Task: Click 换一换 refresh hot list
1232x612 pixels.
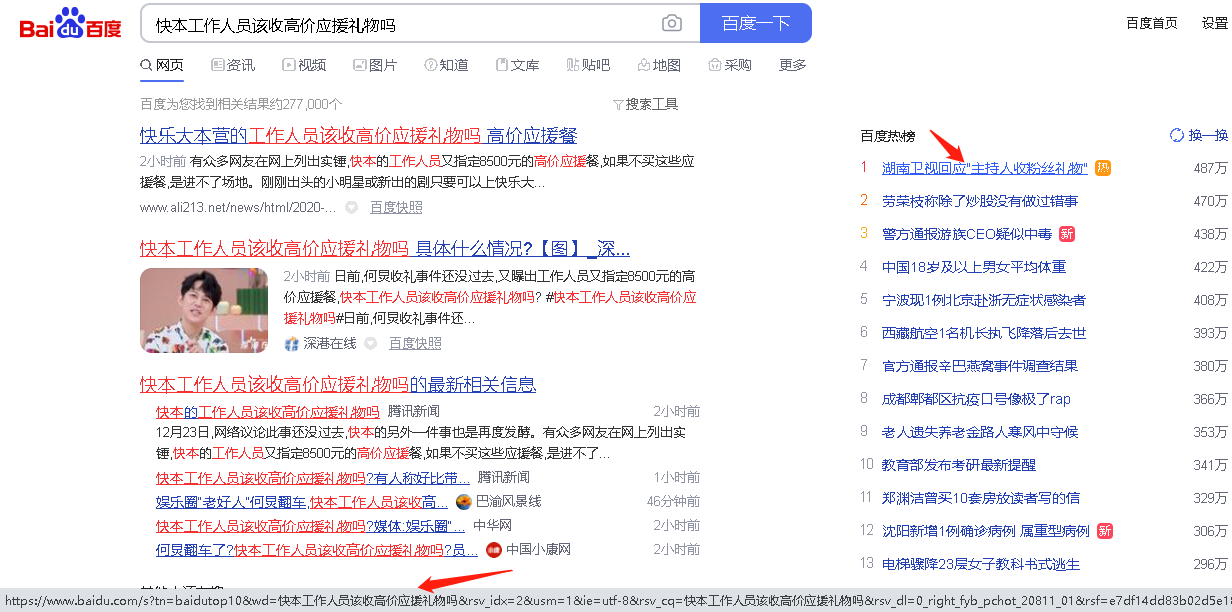Action: point(1207,135)
